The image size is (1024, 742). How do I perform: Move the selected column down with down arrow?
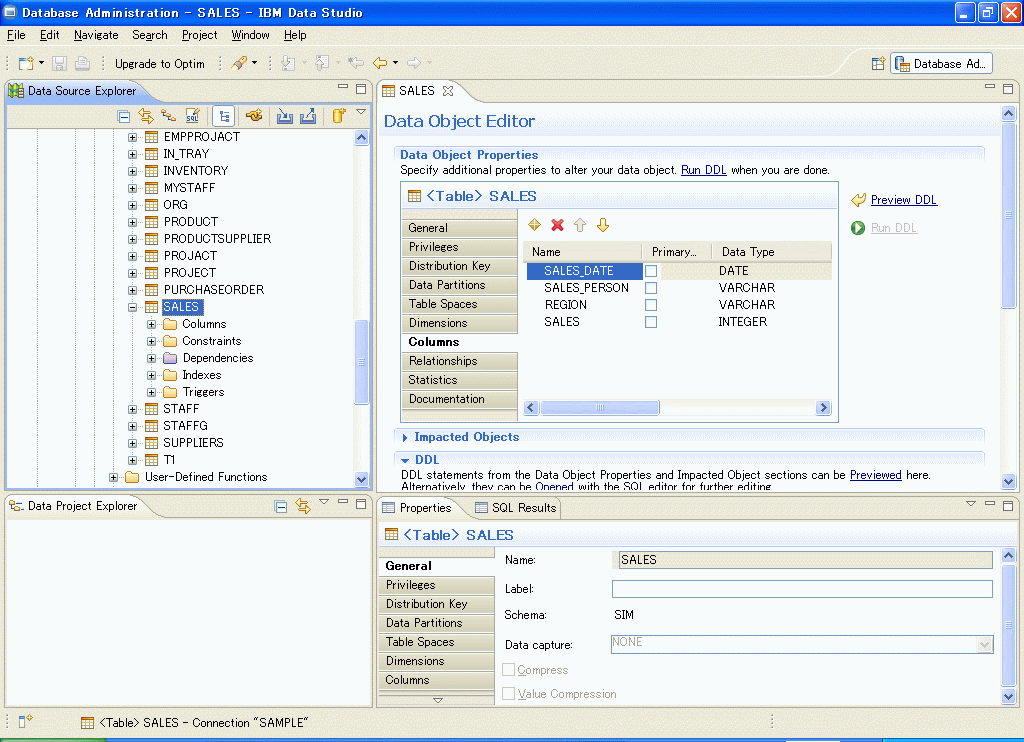pyautogui.click(x=605, y=225)
